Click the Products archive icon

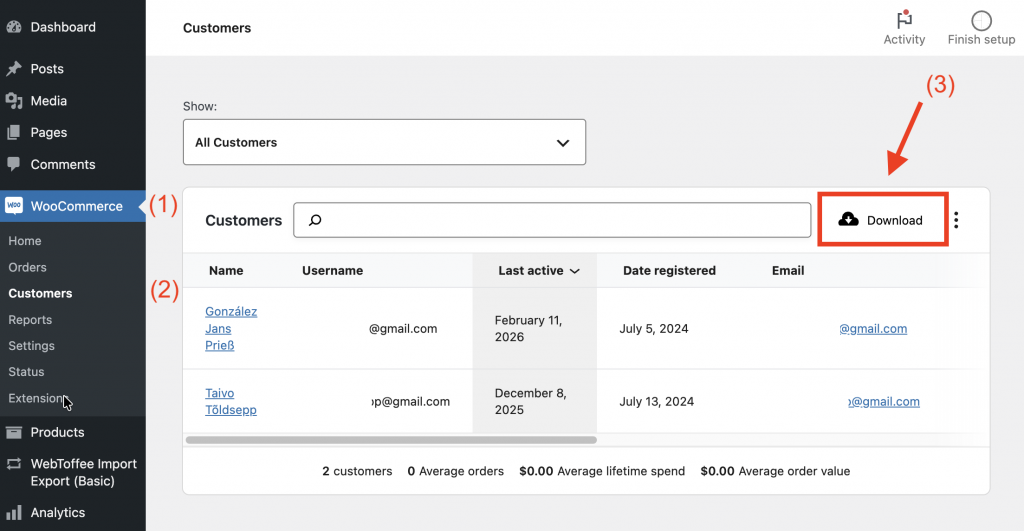point(14,432)
